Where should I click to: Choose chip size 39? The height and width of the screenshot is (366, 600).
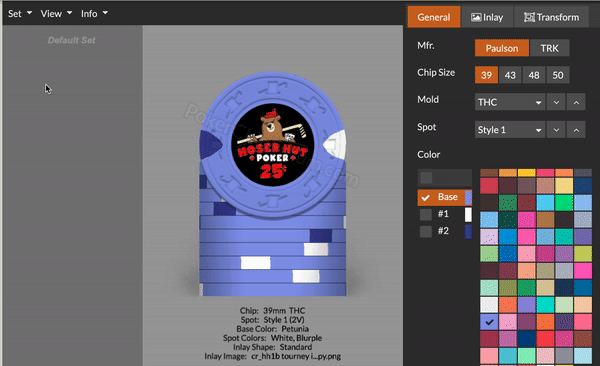[x=486, y=75]
